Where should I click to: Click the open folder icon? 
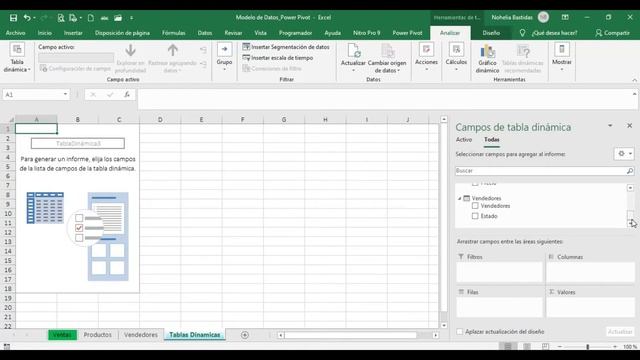(x=118, y=18)
